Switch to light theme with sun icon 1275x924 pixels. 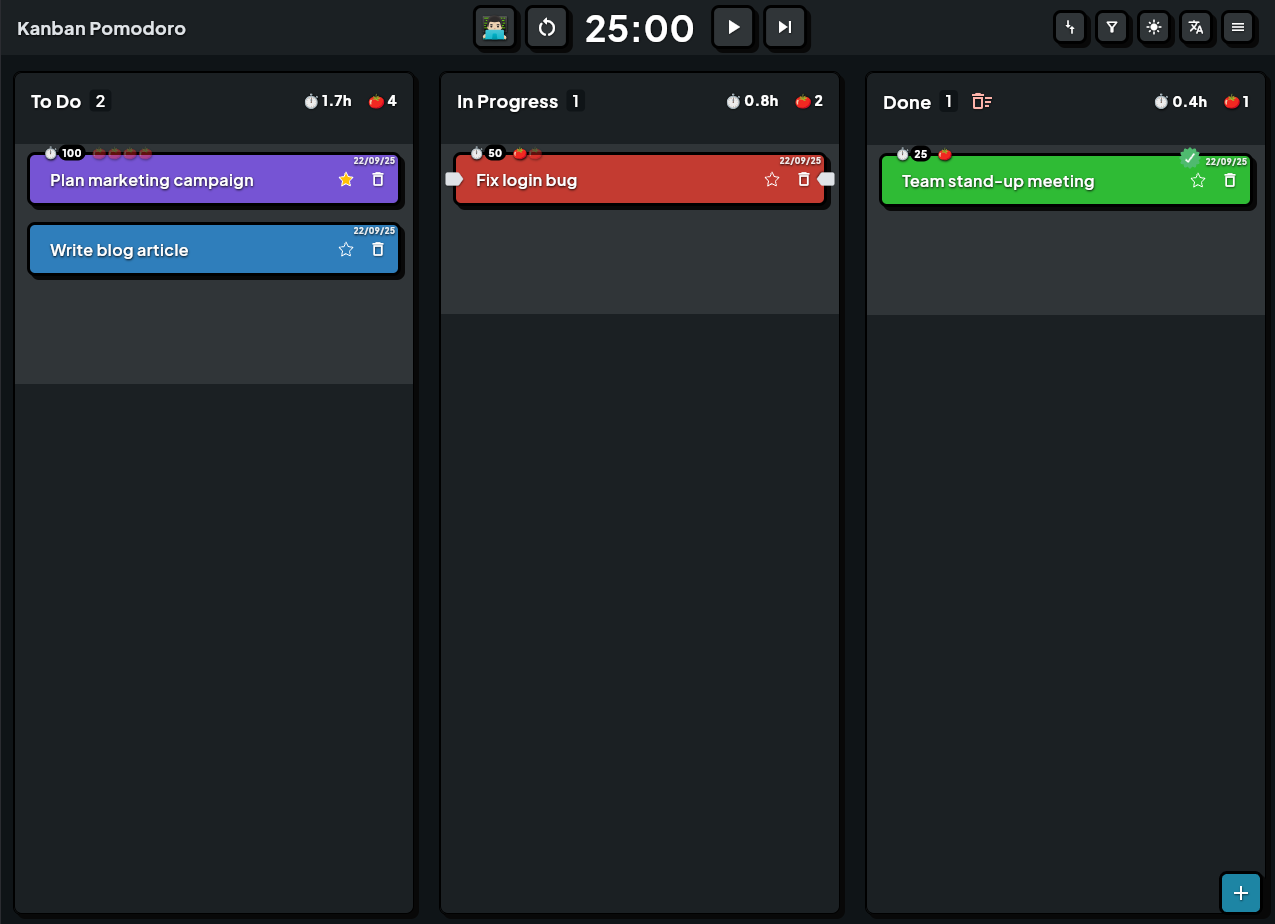click(x=1155, y=28)
